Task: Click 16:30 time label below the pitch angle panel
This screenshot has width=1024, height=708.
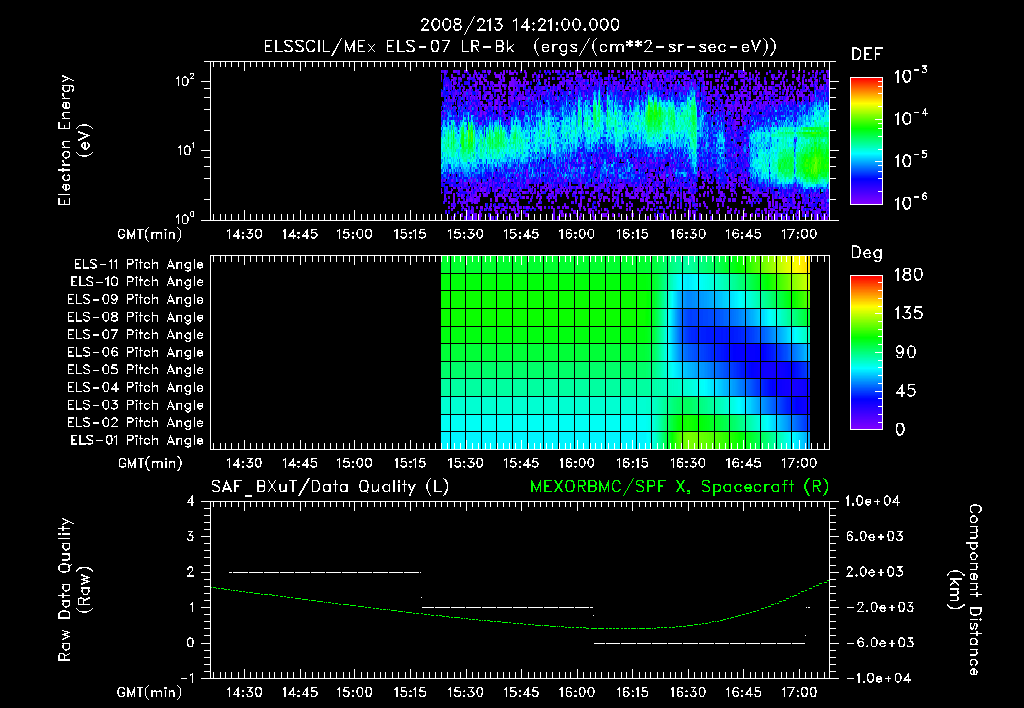Action: coord(688,464)
